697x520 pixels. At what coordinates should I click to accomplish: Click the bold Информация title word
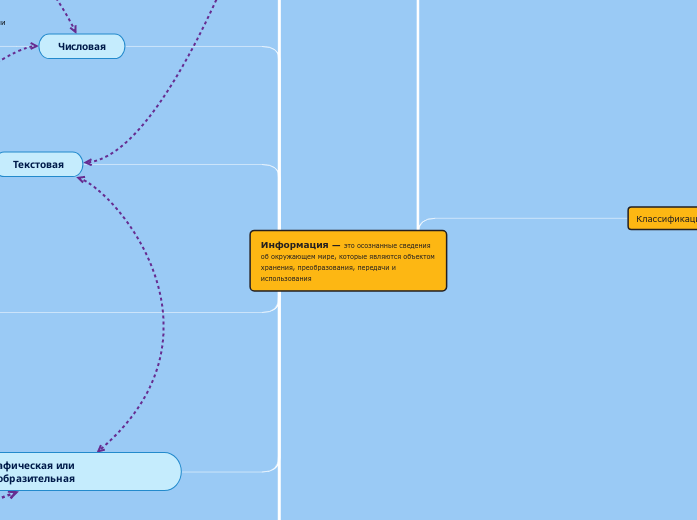pyautogui.click(x=294, y=245)
